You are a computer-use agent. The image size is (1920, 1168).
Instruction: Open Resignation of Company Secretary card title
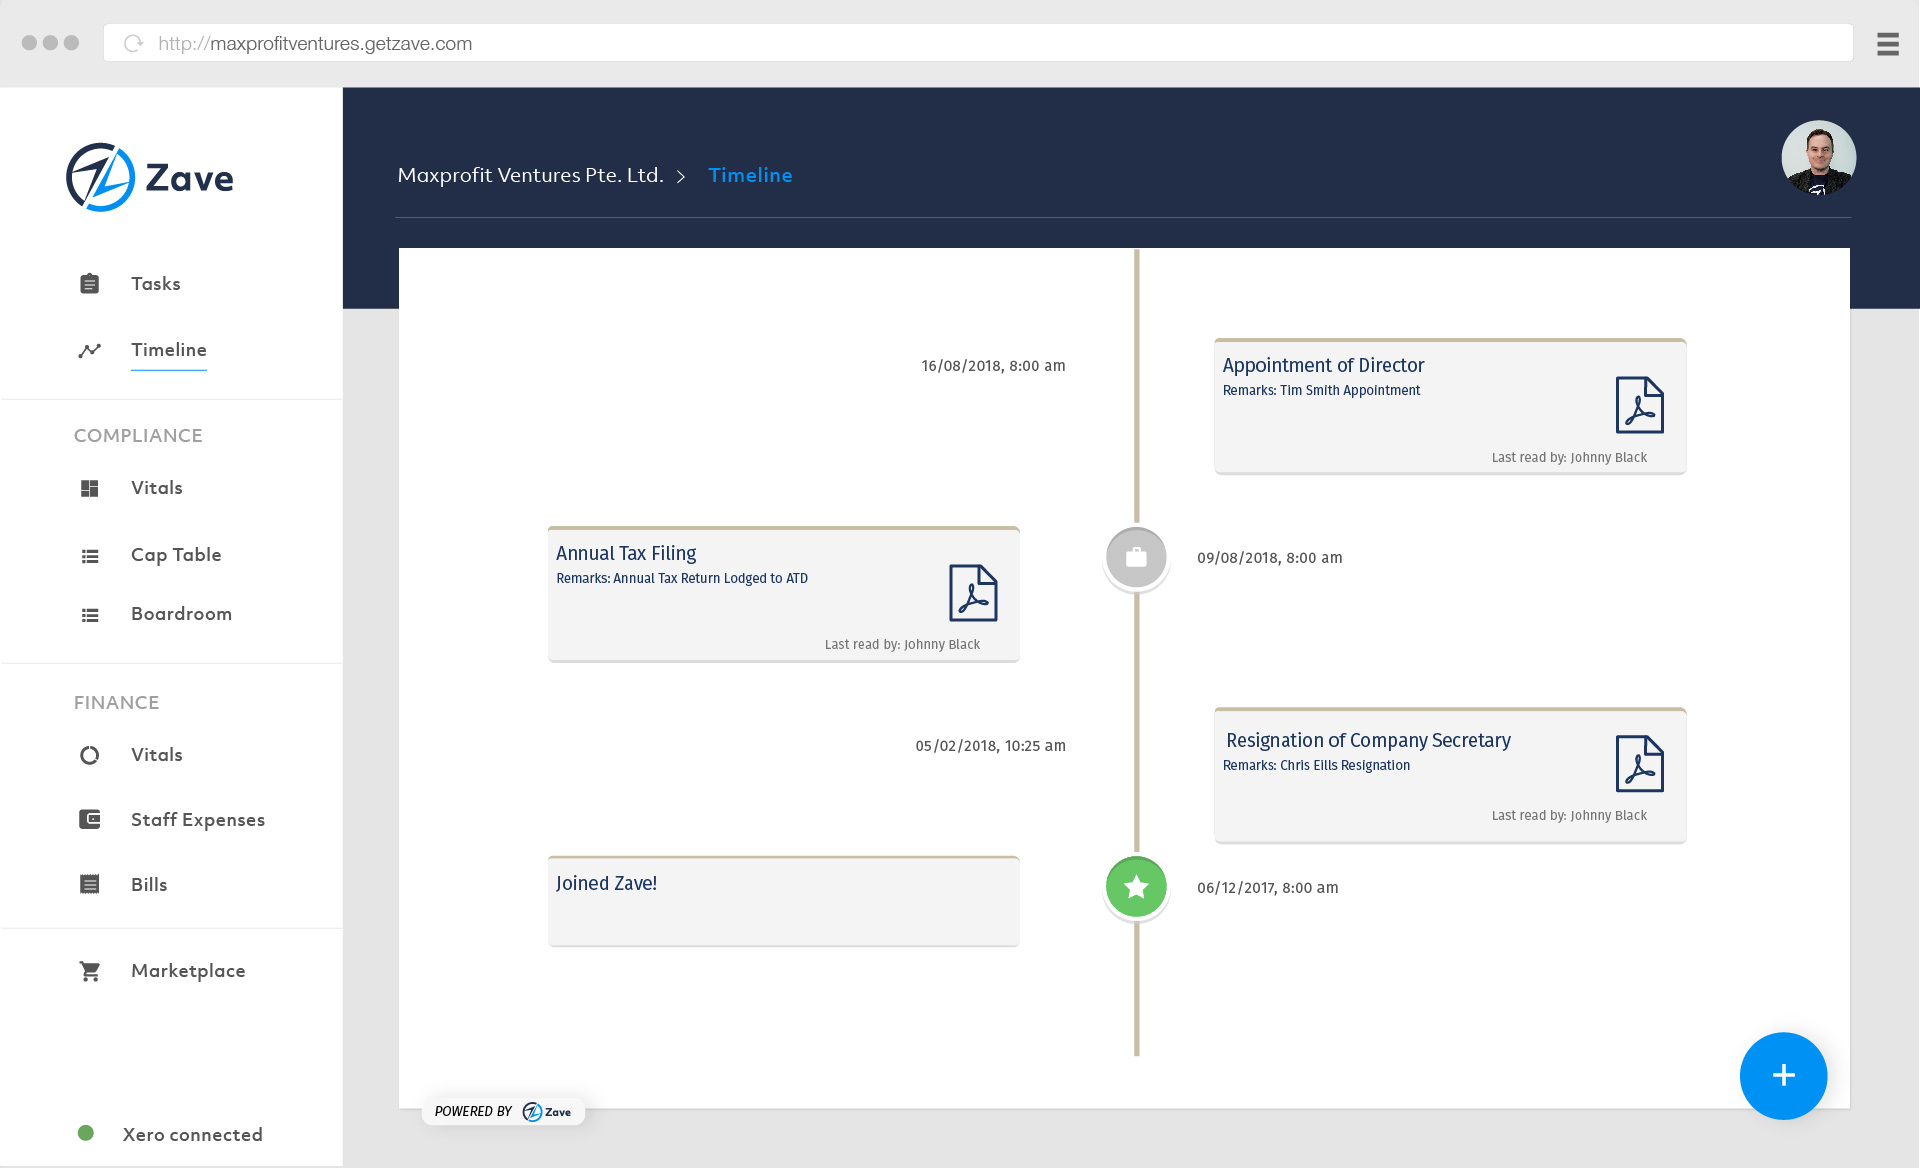(1368, 740)
